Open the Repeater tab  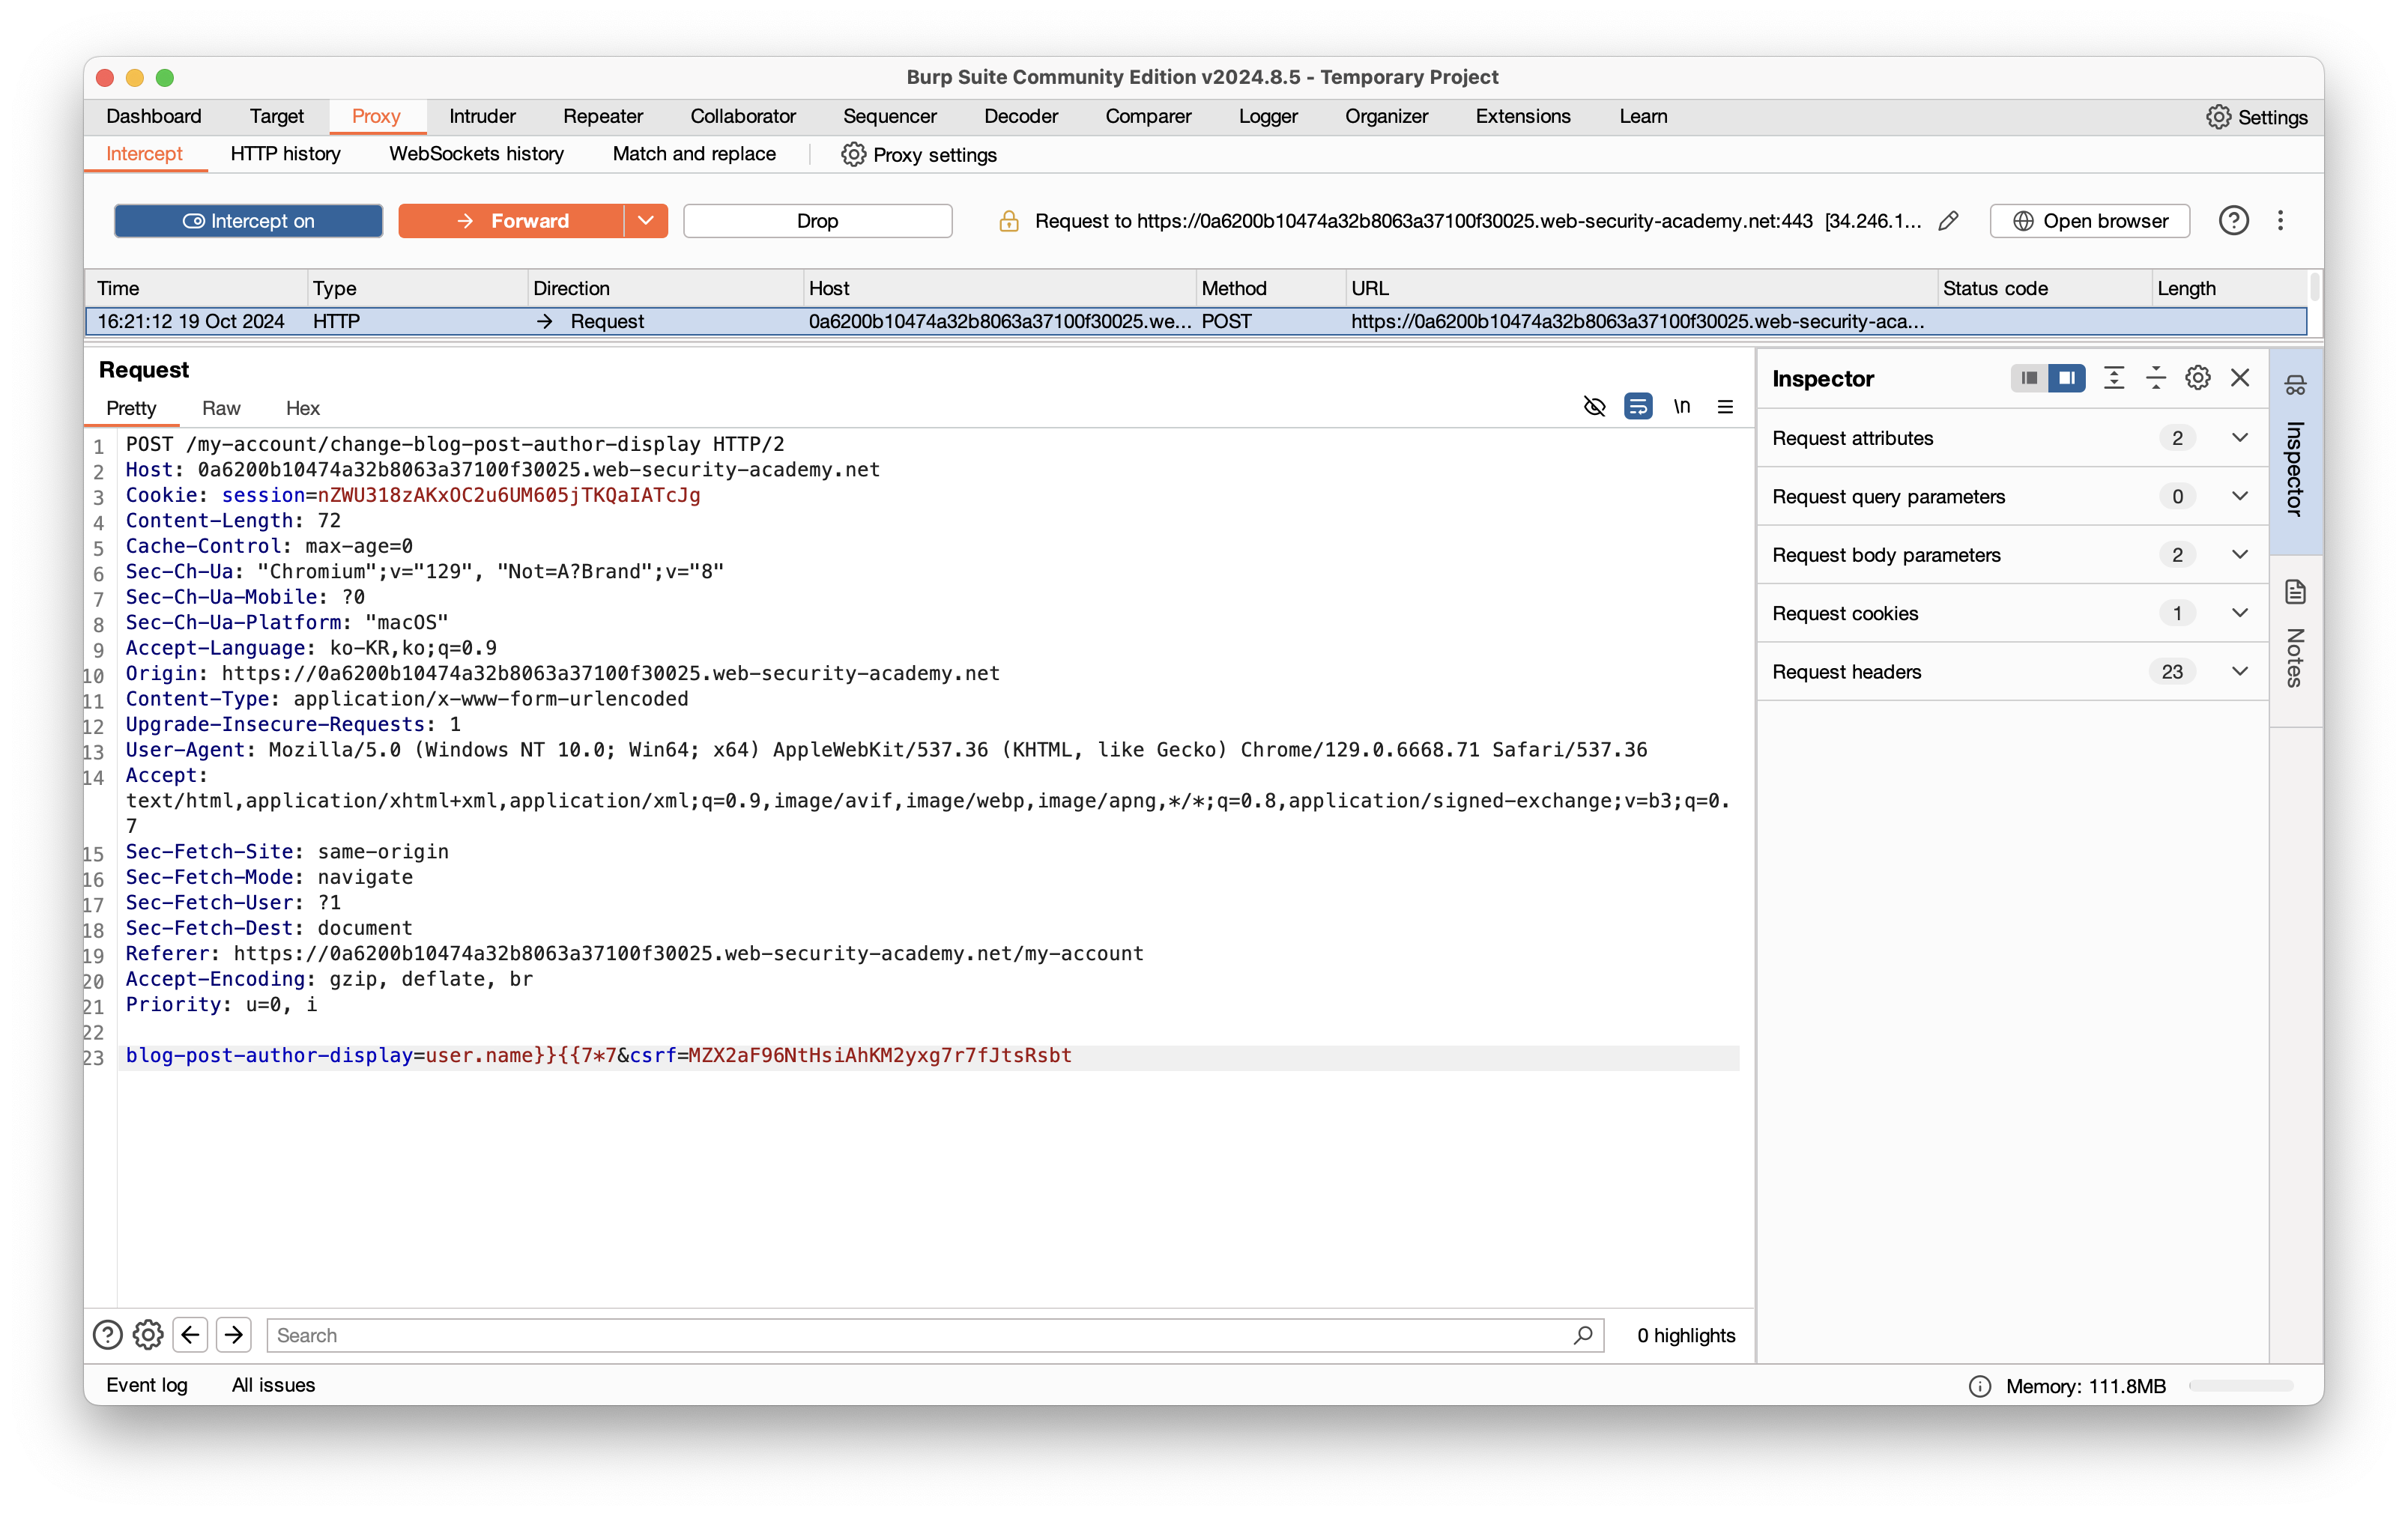coord(602,116)
